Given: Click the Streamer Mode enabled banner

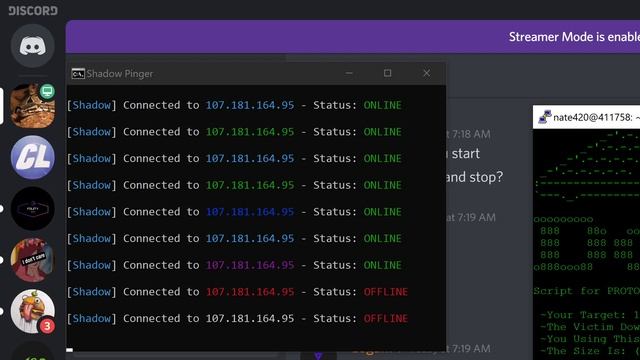Looking at the screenshot, I should point(353,37).
